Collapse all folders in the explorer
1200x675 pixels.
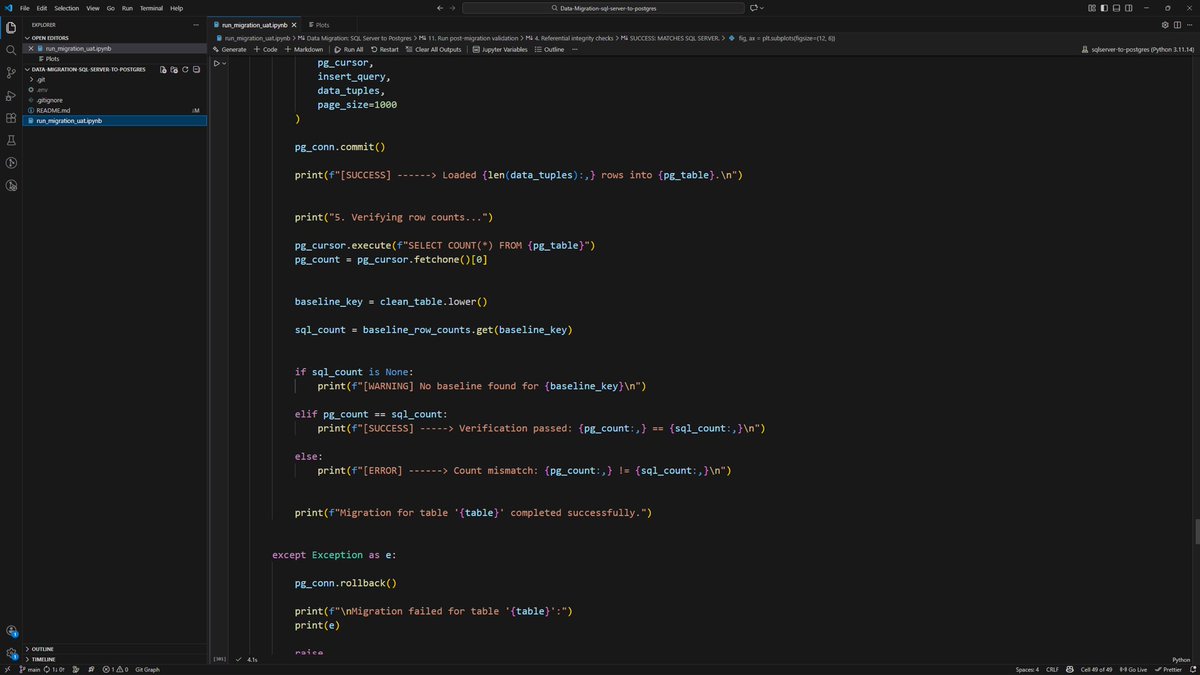click(x=196, y=70)
